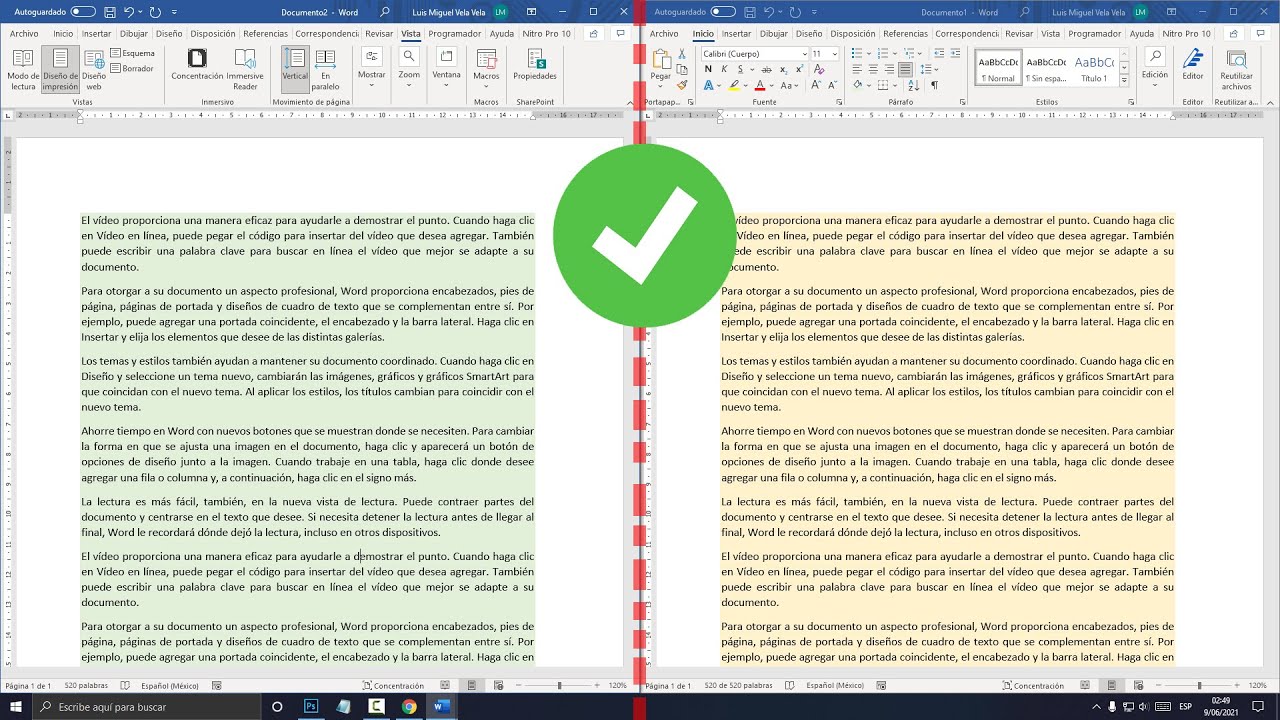Select the Copiar formato brush
The image size is (1280, 720).
click(x=682, y=86)
